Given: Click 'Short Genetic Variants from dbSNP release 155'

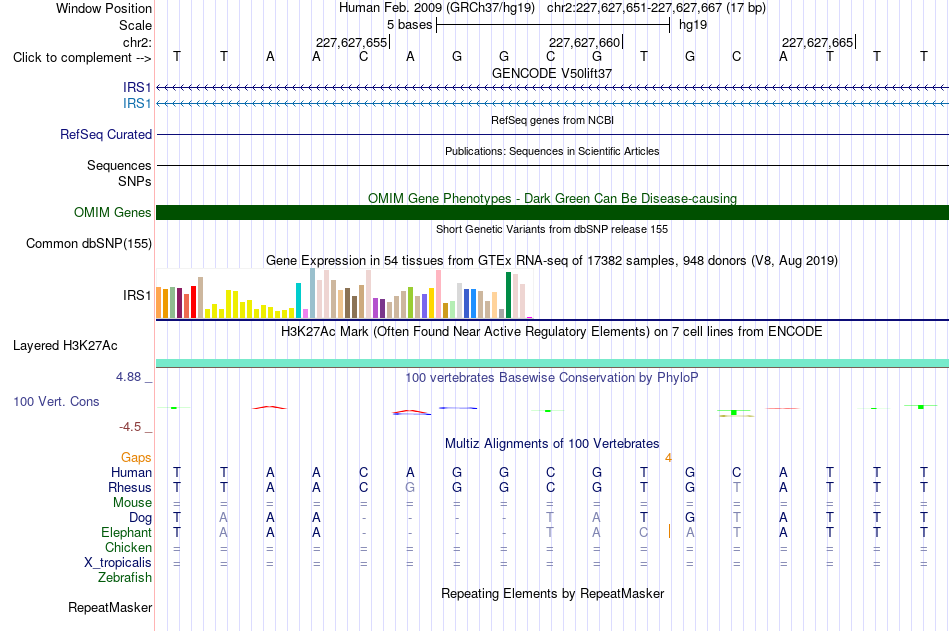Looking at the screenshot, I should 552,229.
